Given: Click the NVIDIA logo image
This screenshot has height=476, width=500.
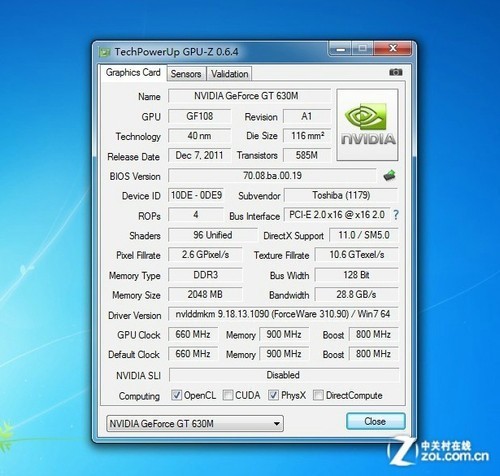Looking at the screenshot, I should click(367, 125).
